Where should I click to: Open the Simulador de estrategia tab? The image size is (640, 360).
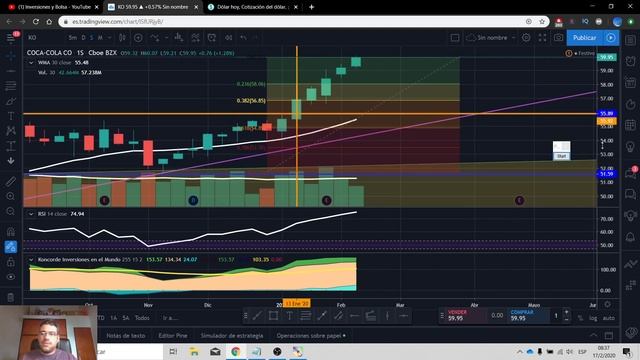232,336
